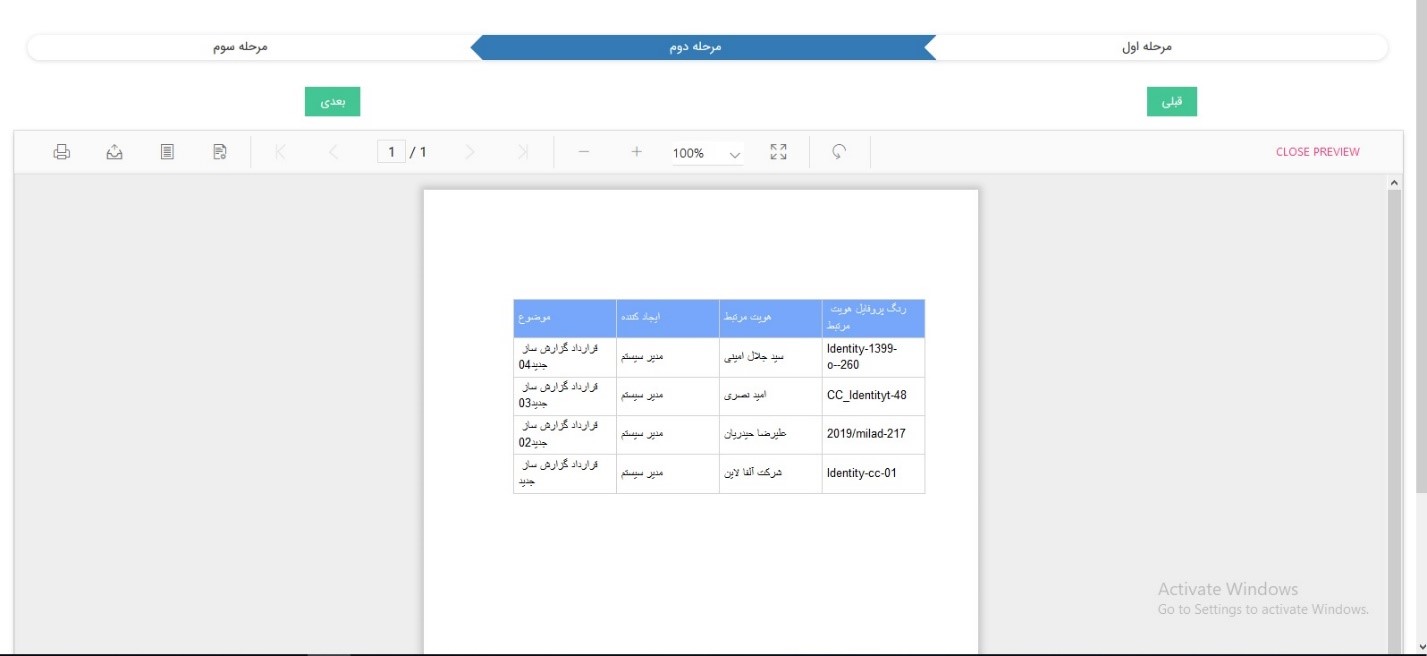
Task: Toggle full screen preview mode
Action: [x=778, y=152]
